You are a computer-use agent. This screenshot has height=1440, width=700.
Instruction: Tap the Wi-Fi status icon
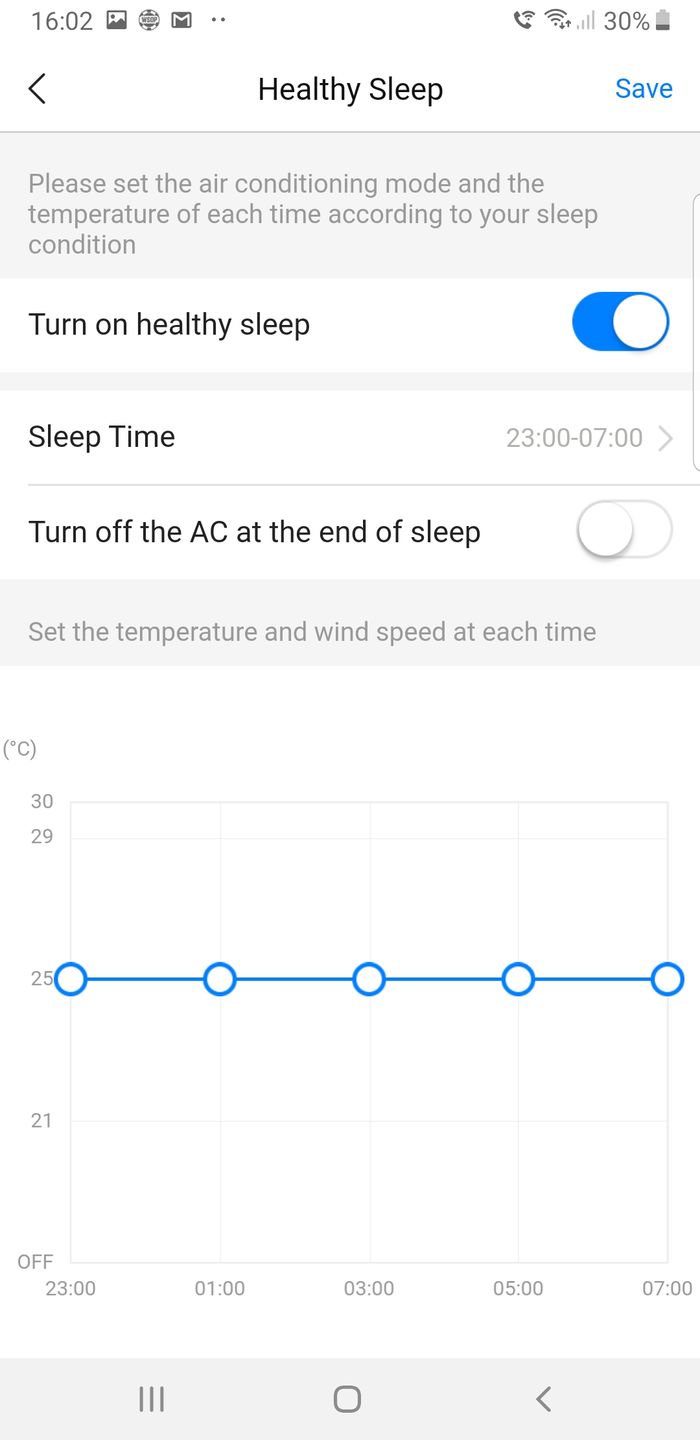(556, 20)
